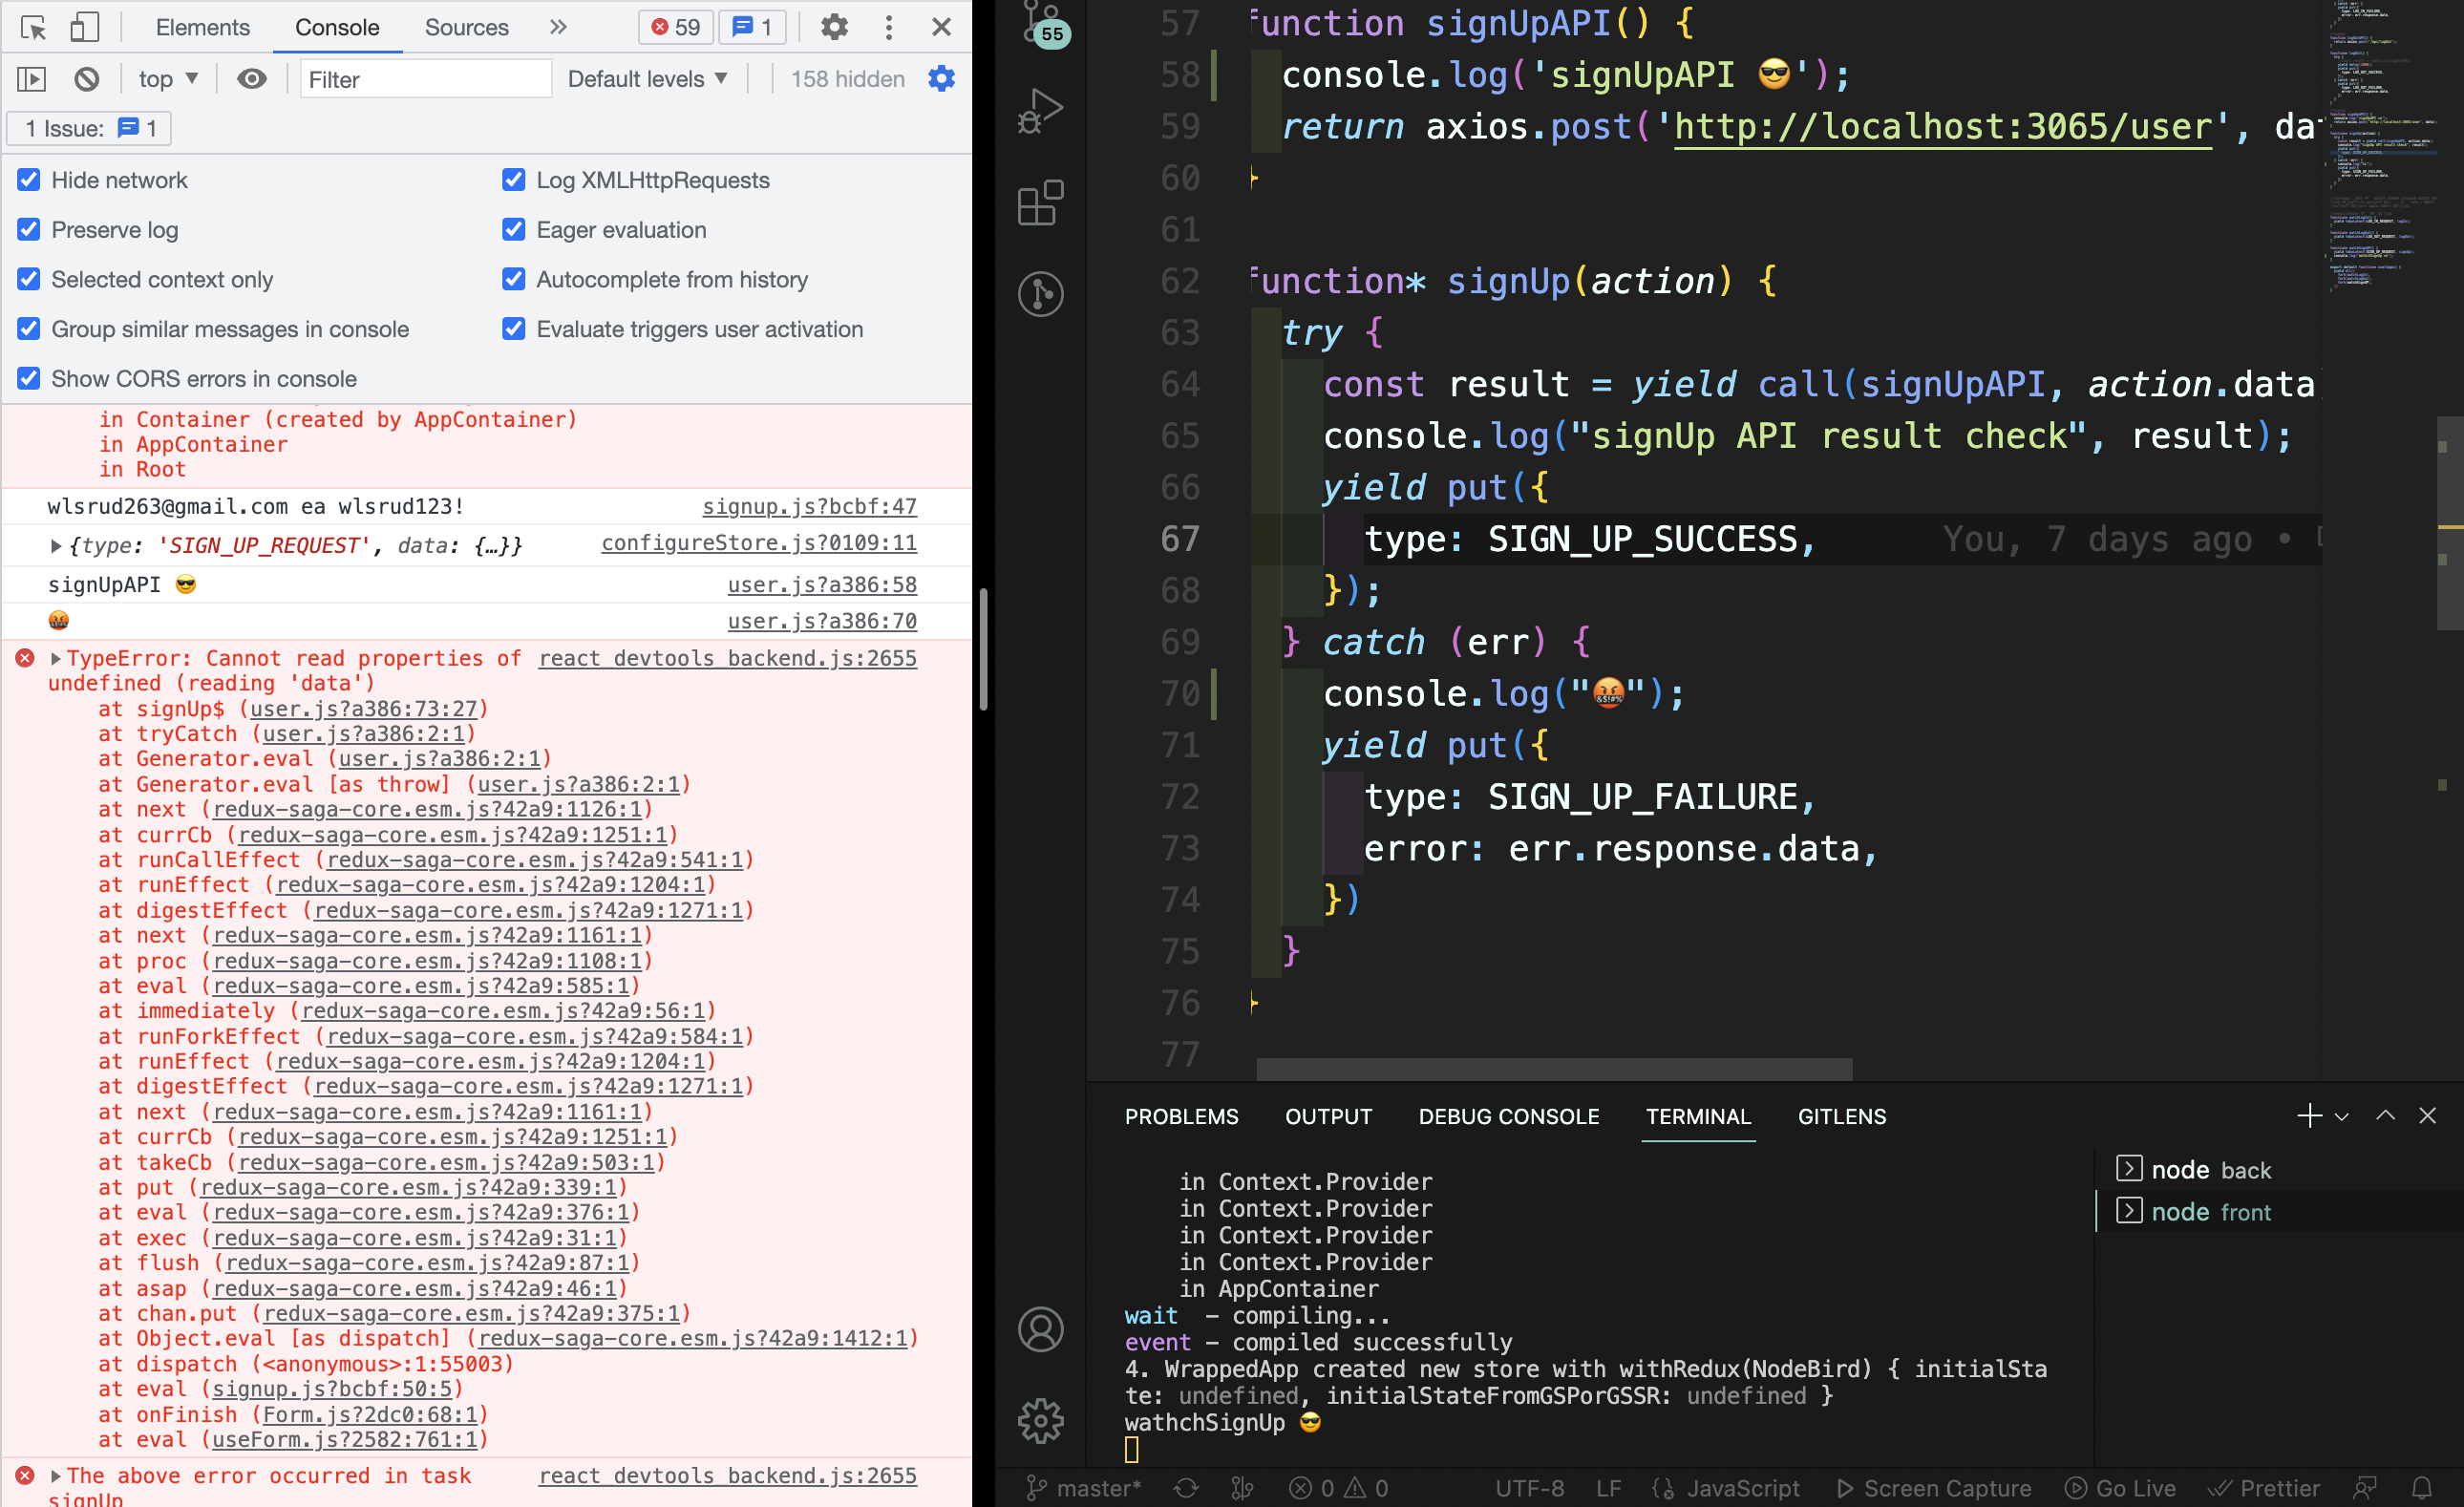The image size is (2464, 1507).
Task: Expand the SIGN_UP_REQUEST object log
Action: pos(56,546)
